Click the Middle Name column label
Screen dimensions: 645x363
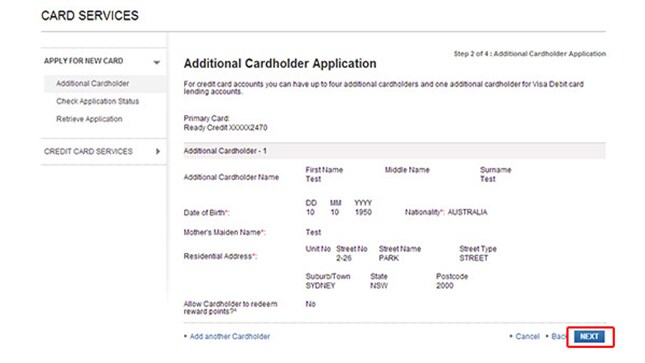[x=407, y=170]
